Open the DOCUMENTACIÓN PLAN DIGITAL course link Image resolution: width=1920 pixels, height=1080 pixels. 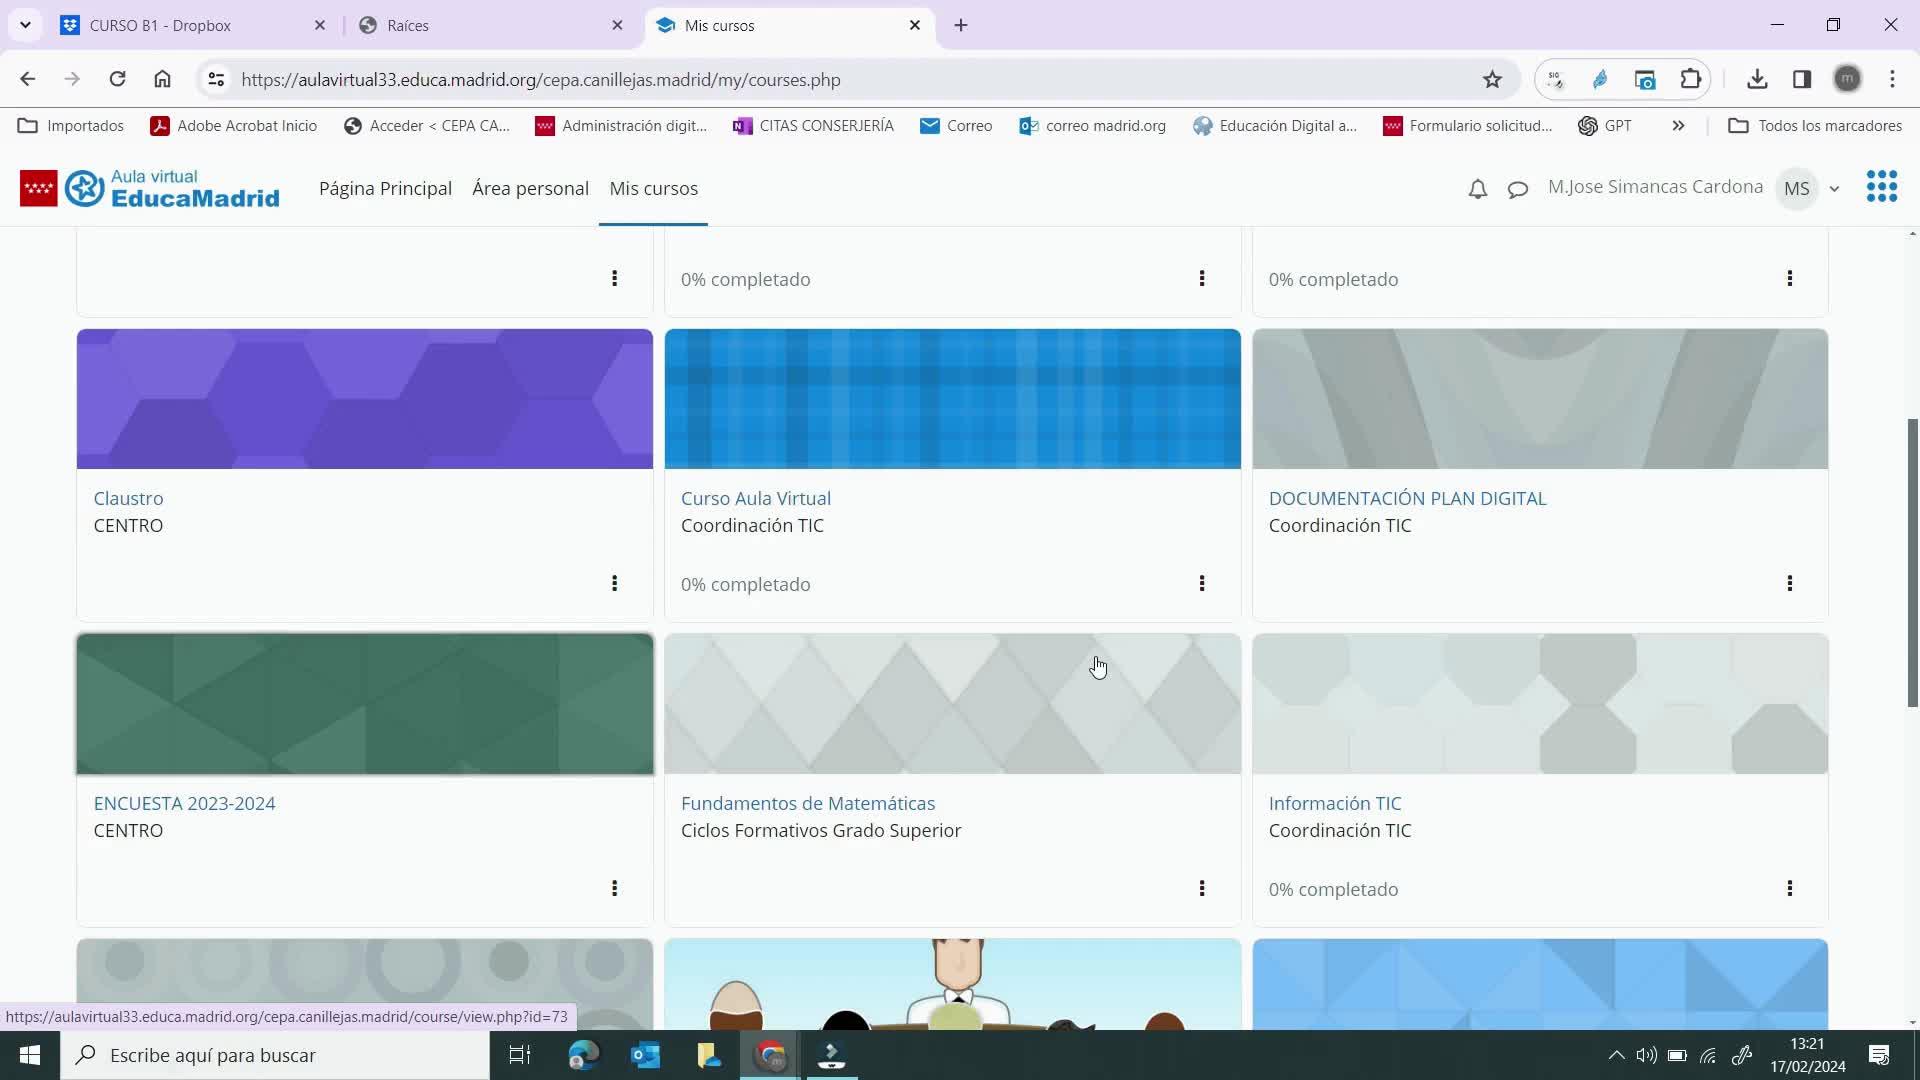tap(1407, 498)
